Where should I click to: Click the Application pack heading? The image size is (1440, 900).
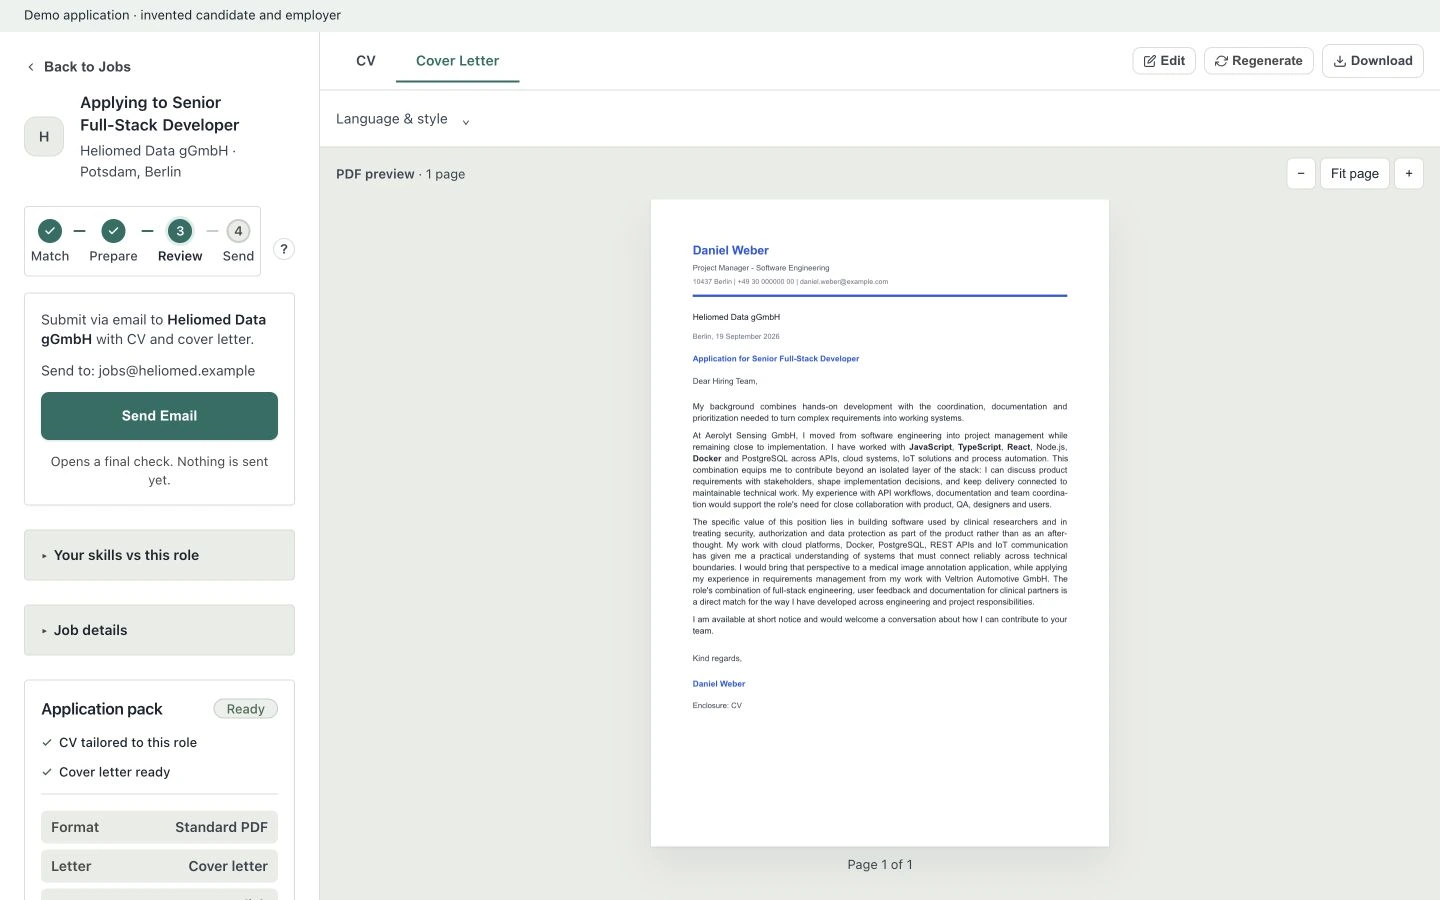(102, 709)
